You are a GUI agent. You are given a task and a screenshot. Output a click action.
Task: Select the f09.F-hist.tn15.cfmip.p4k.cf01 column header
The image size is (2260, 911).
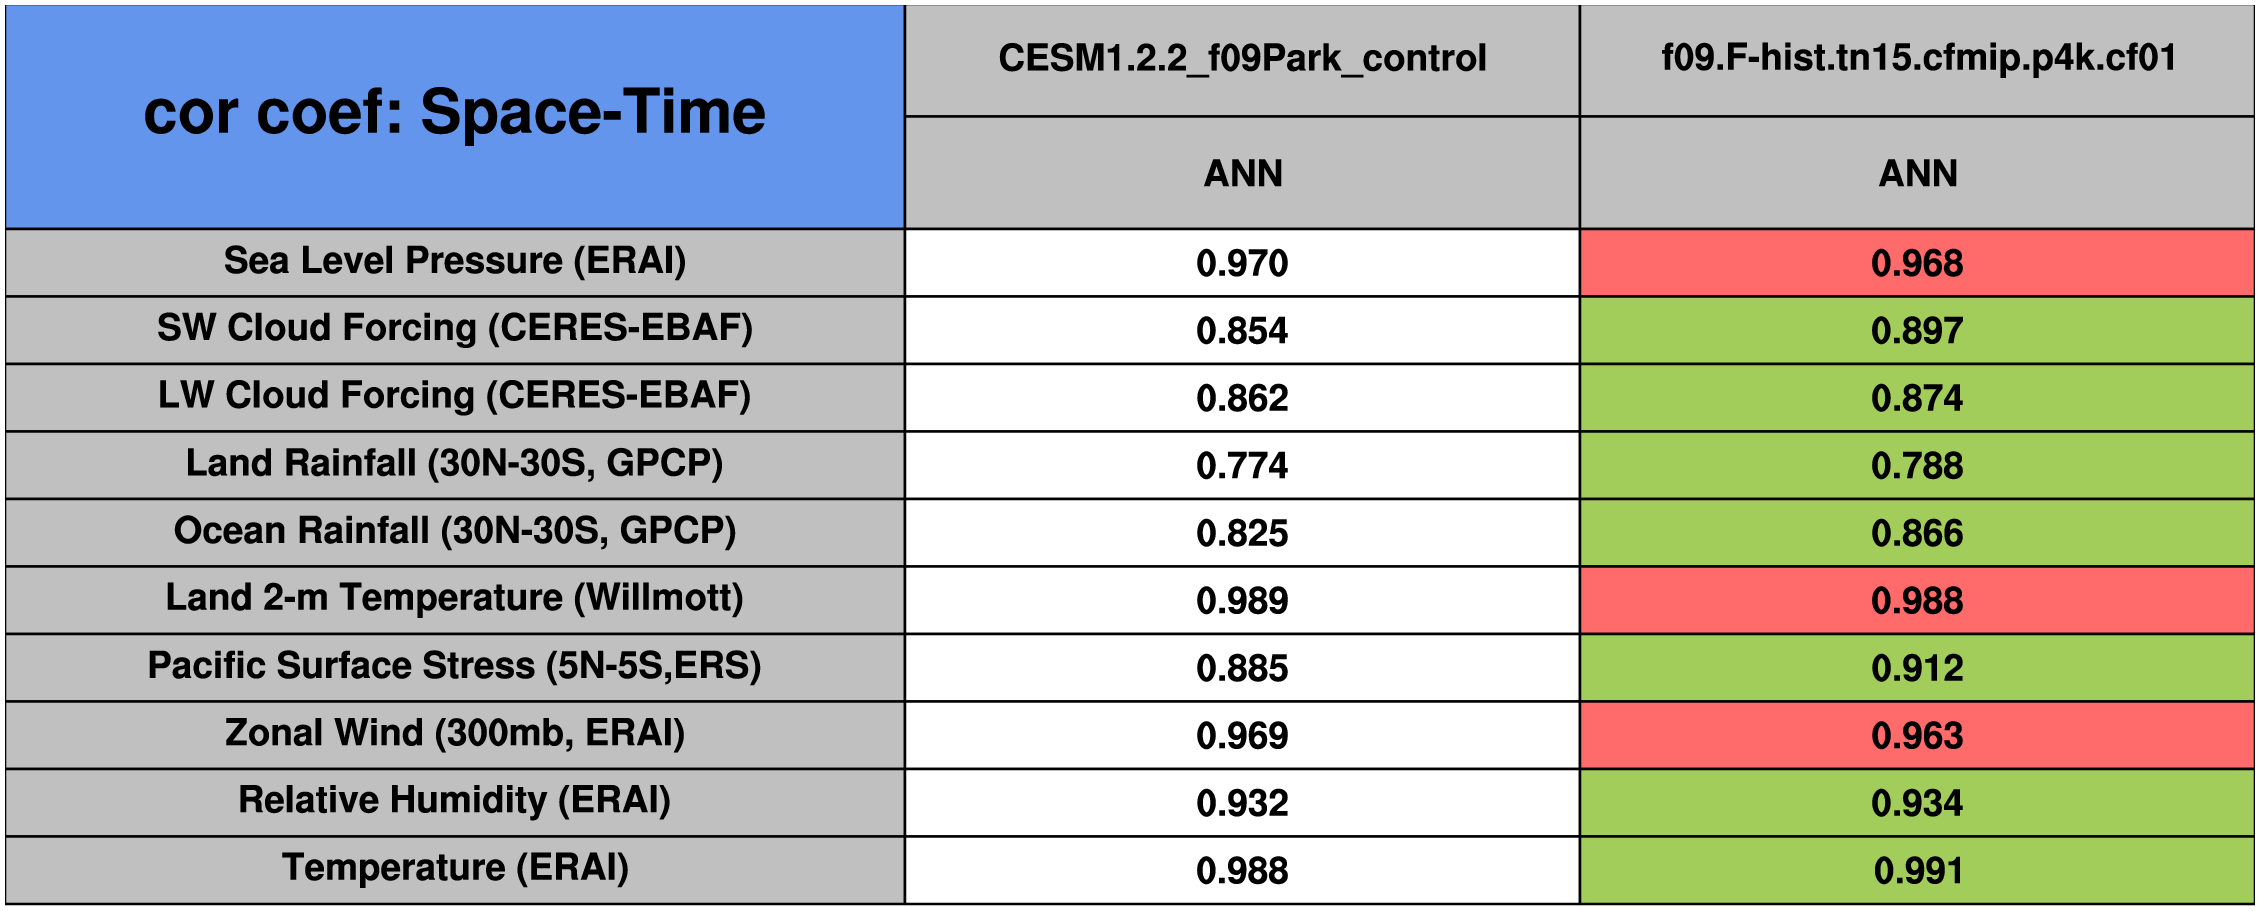1917,59
